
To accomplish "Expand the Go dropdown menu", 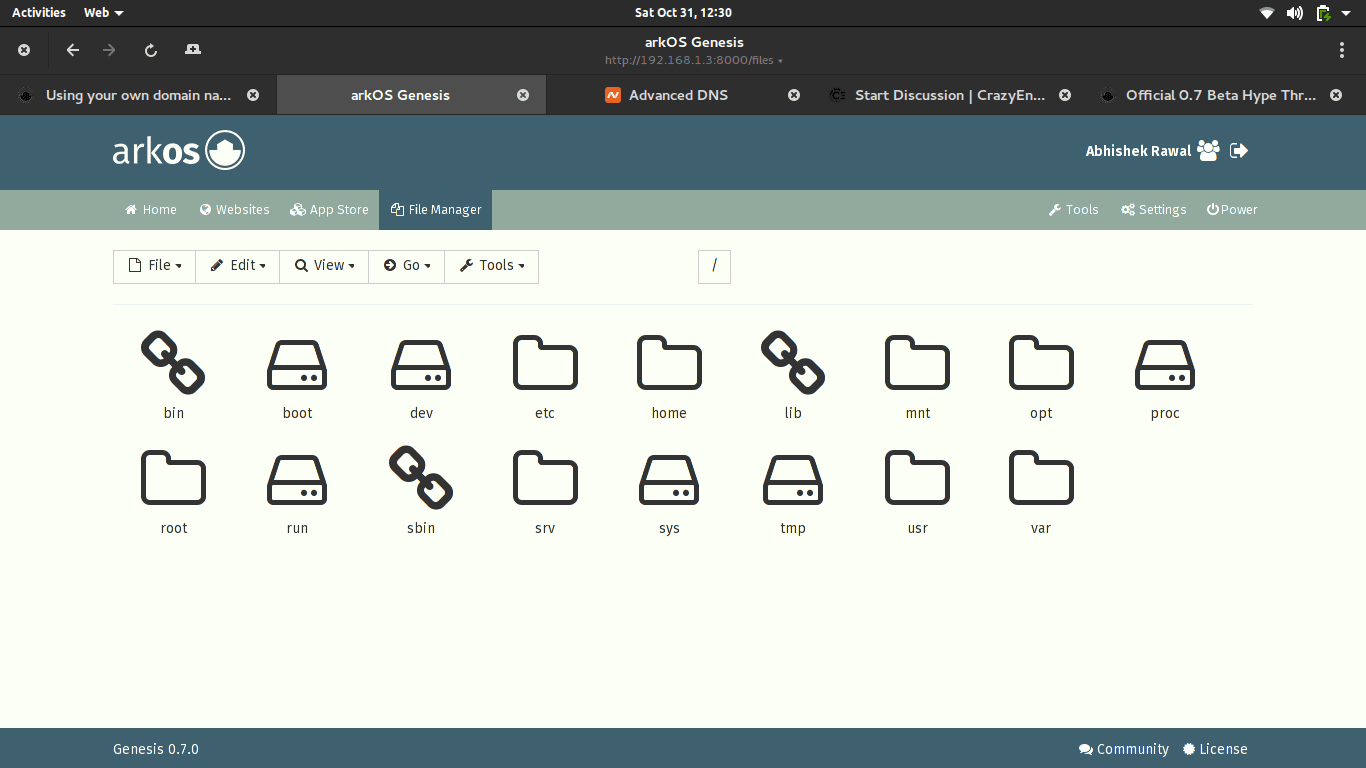I will [407, 266].
